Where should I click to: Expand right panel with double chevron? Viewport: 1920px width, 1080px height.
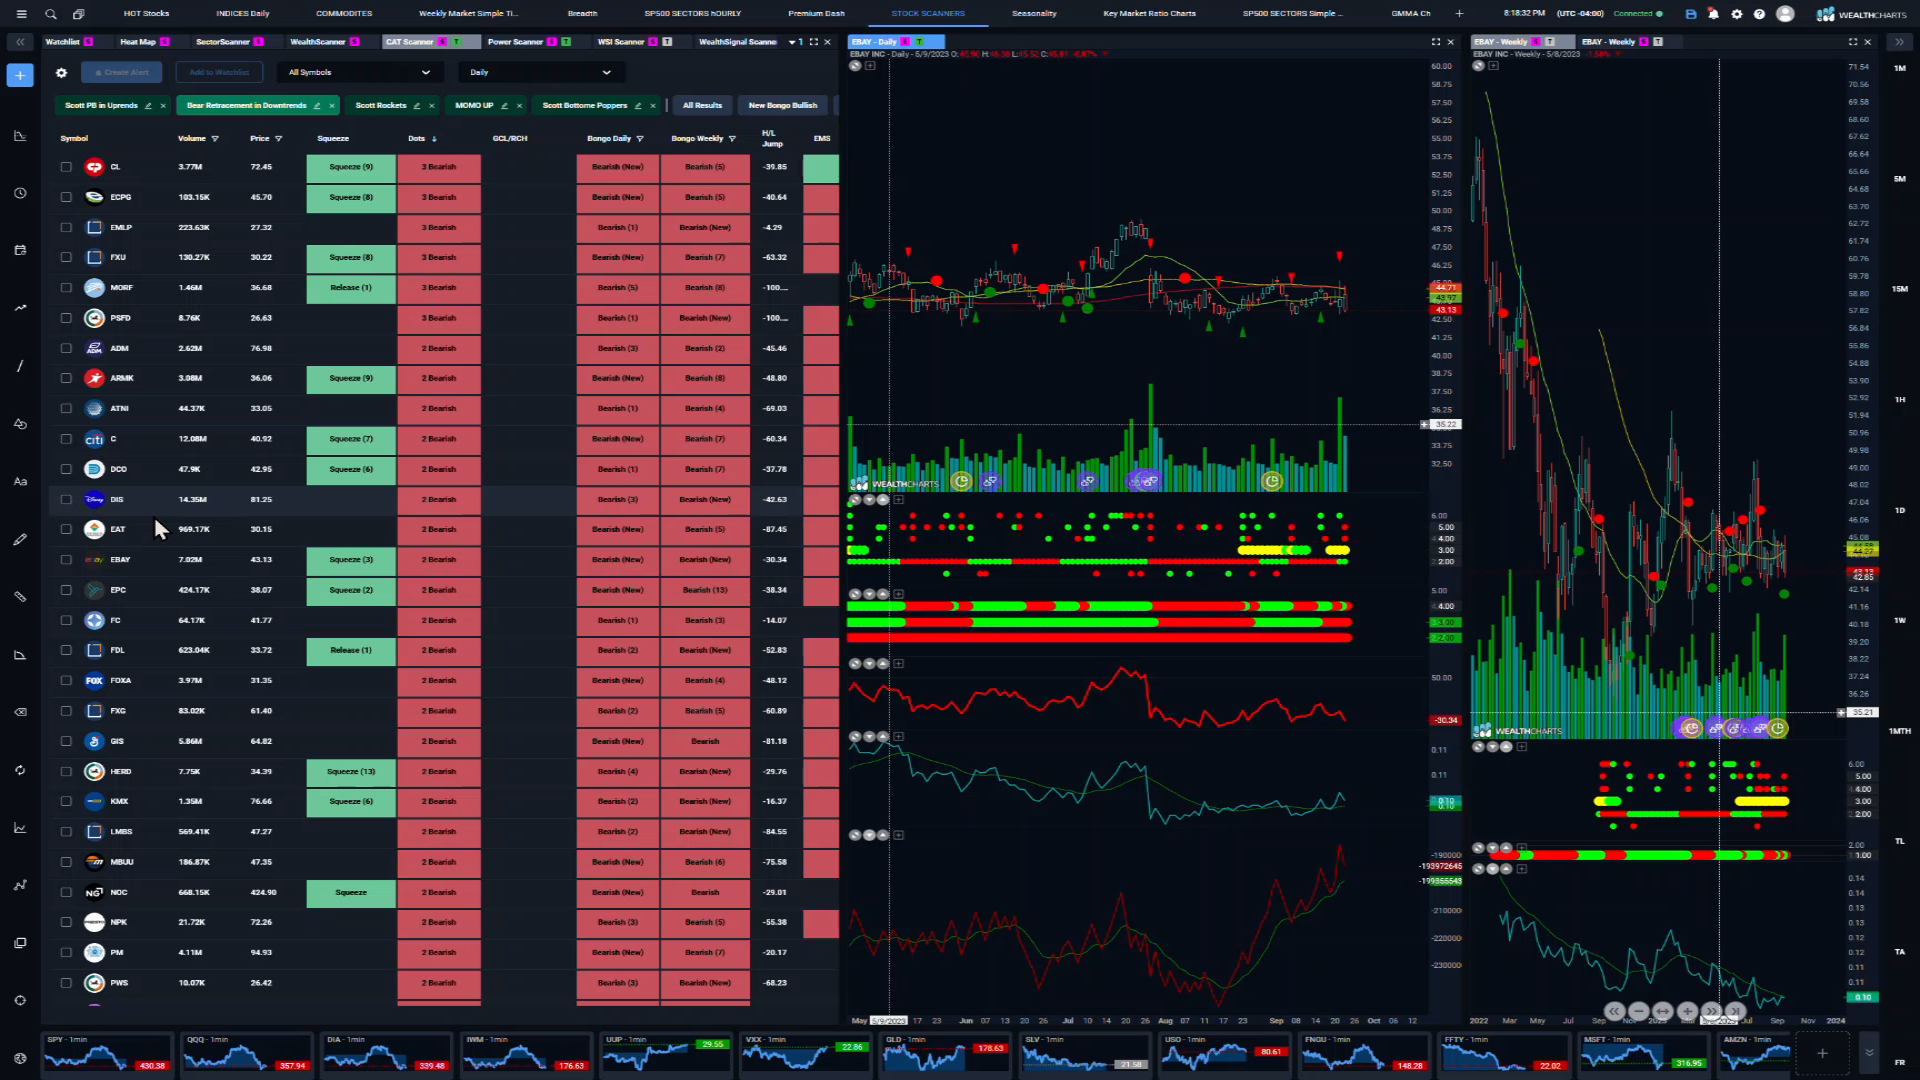(x=1898, y=42)
